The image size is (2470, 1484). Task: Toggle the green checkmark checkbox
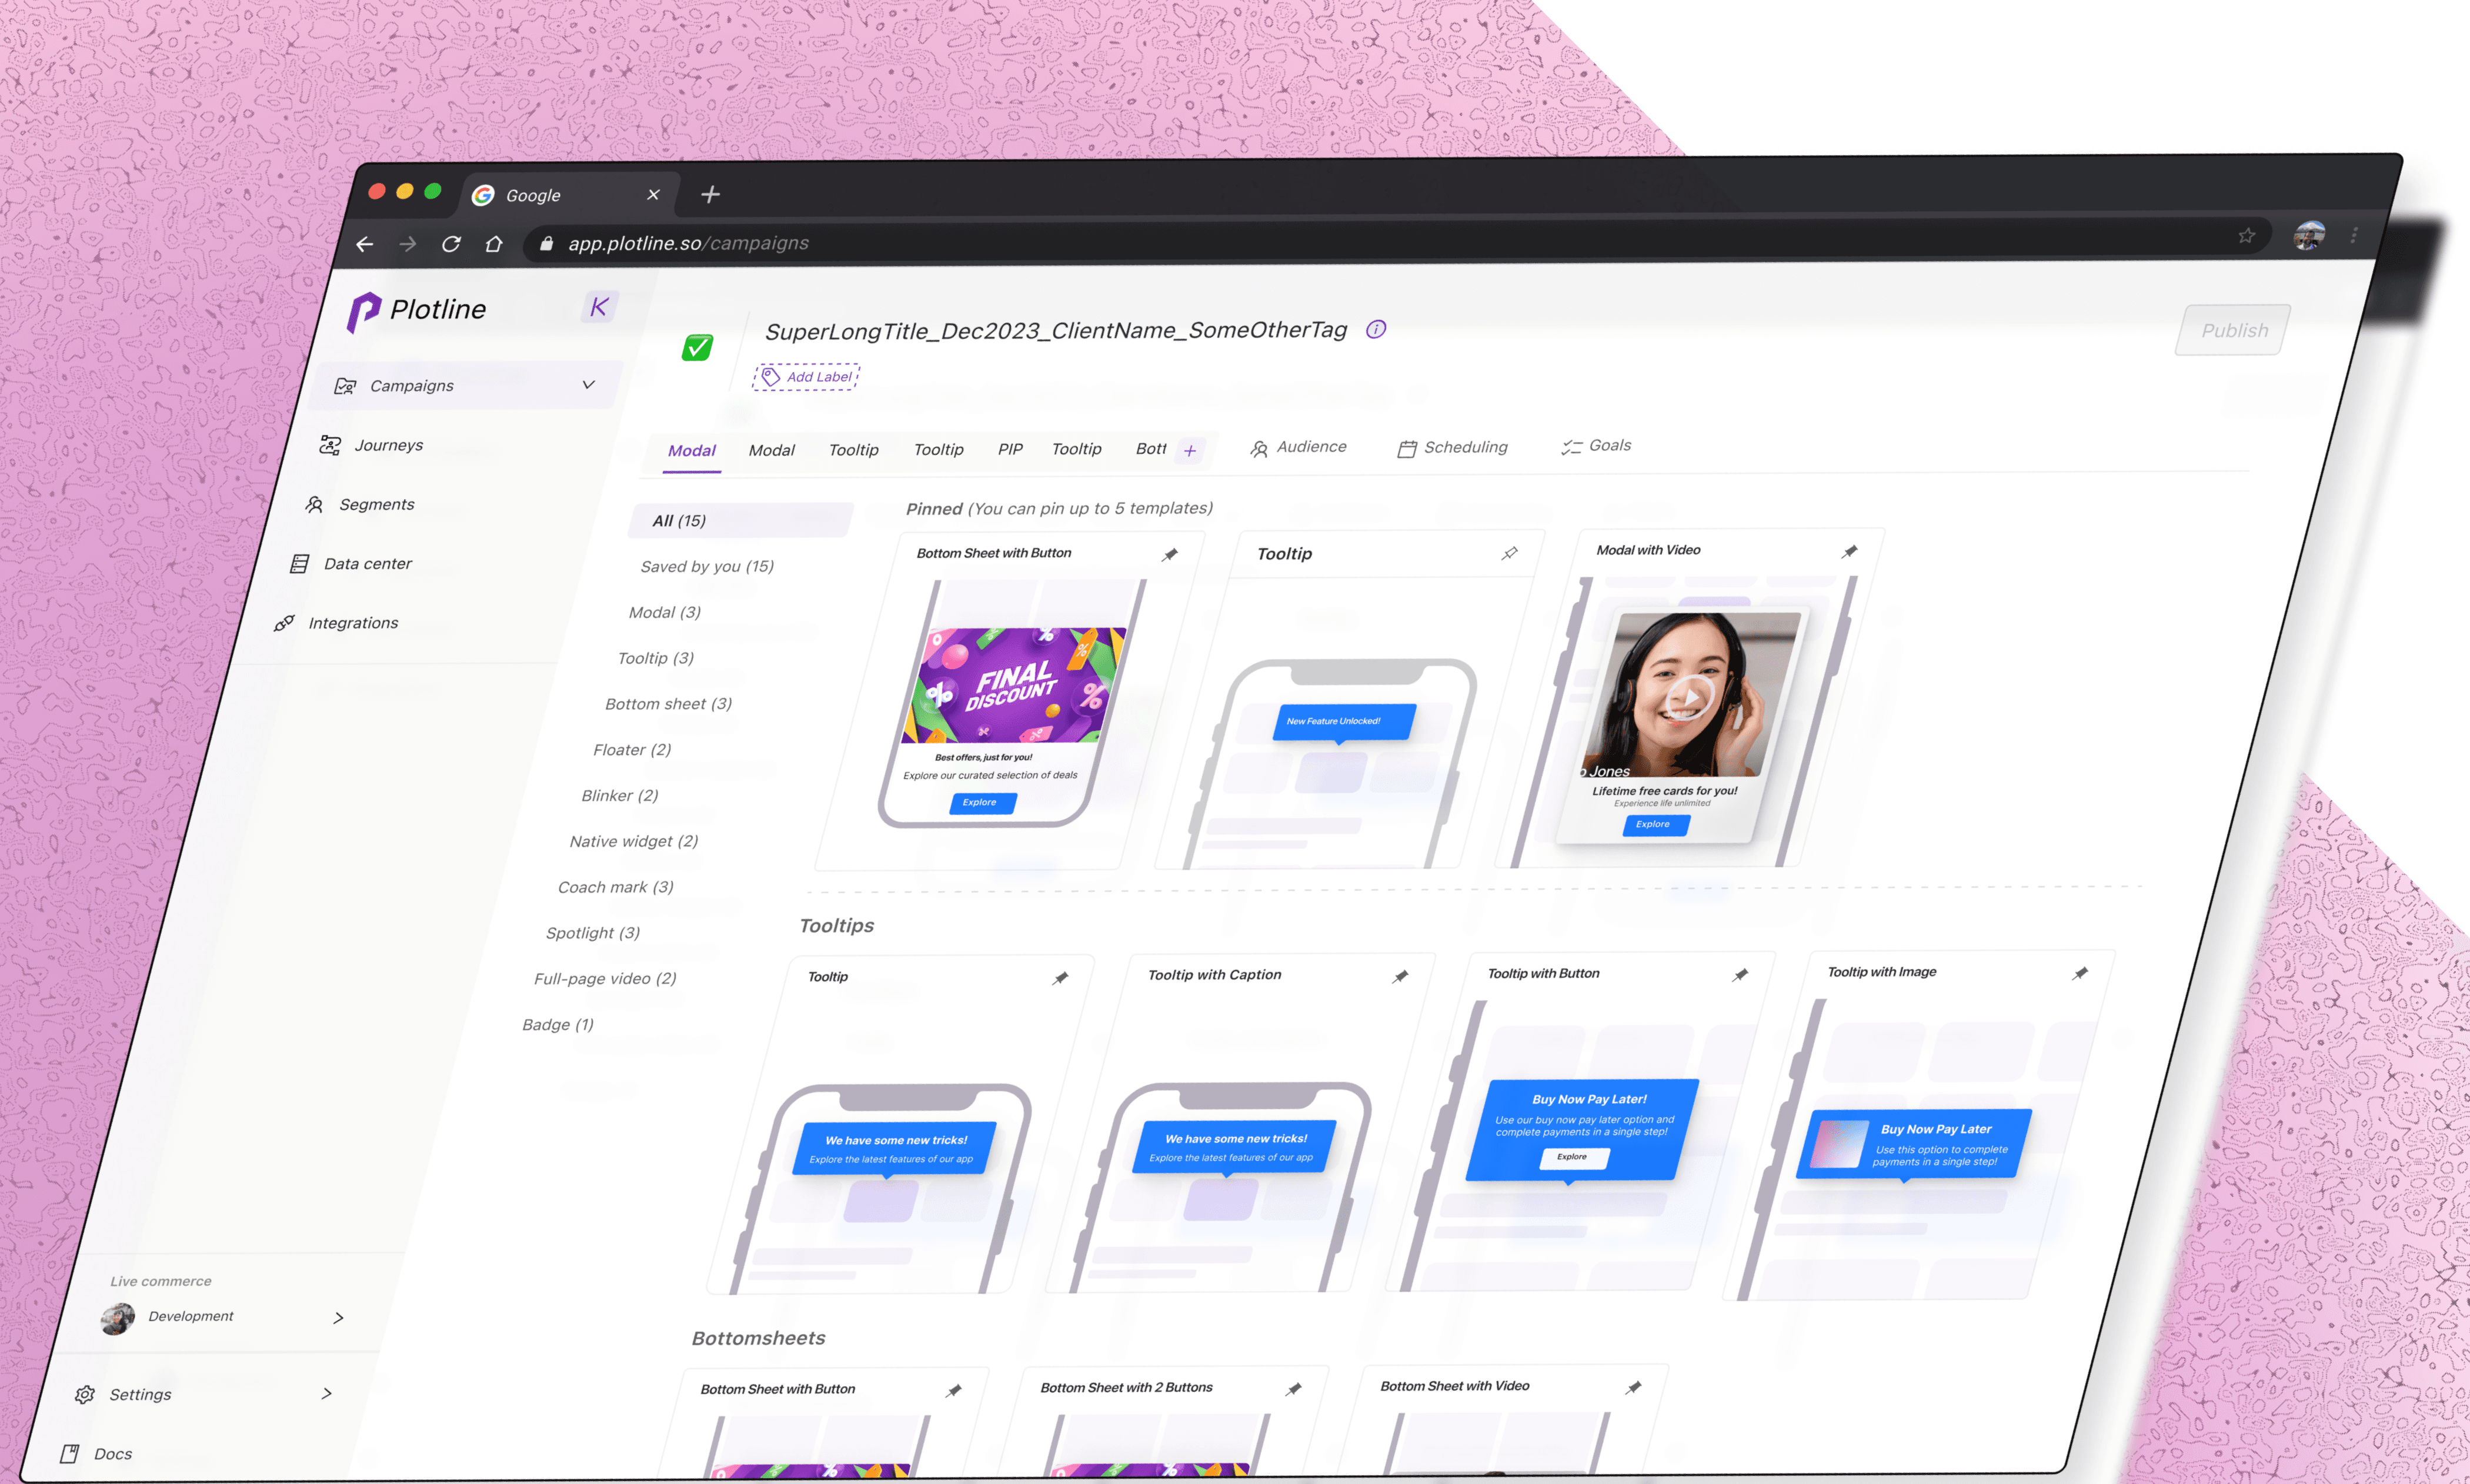(697, 347)
